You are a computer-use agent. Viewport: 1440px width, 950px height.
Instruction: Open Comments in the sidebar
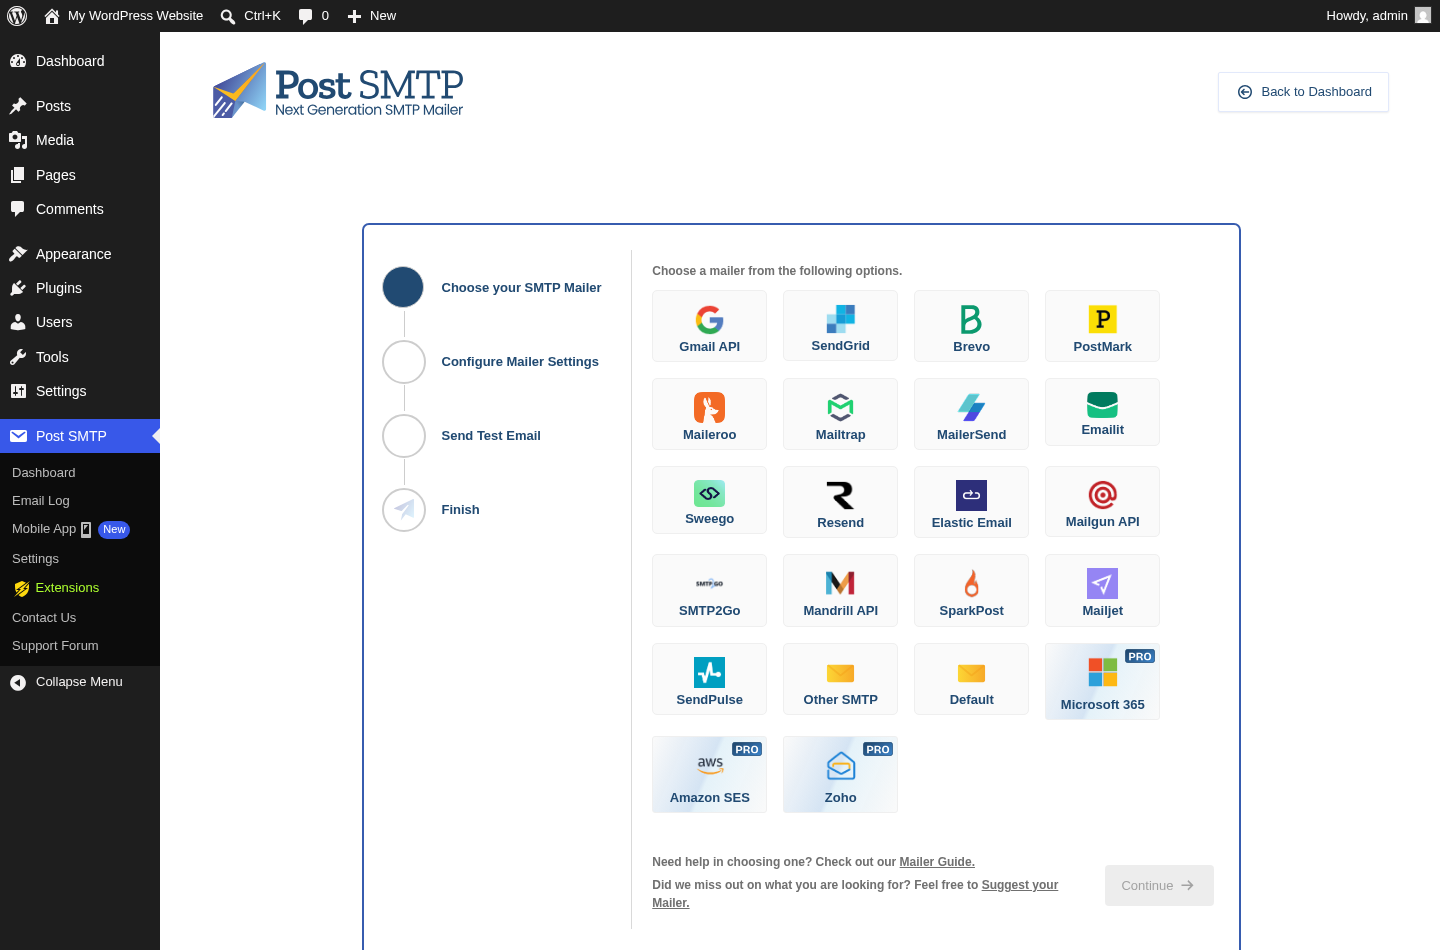click(80, 209)
